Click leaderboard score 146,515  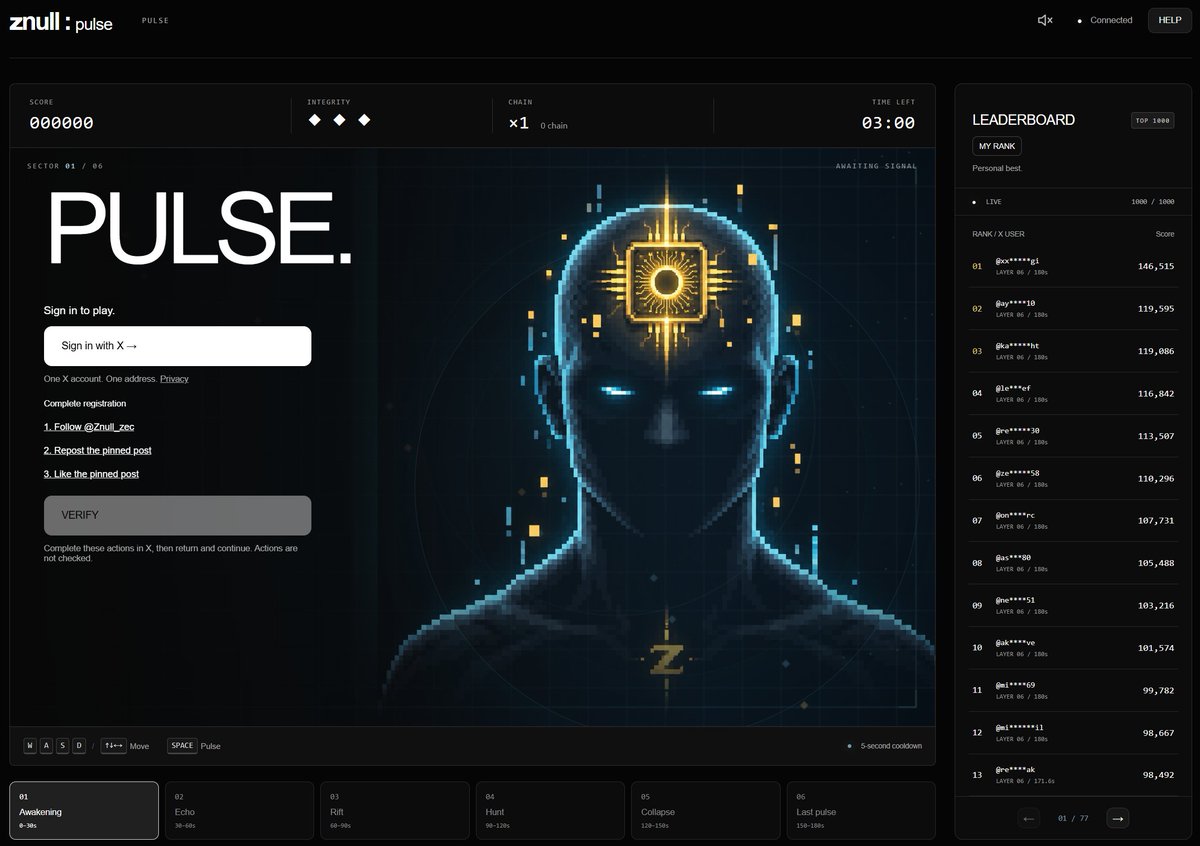1156,266
